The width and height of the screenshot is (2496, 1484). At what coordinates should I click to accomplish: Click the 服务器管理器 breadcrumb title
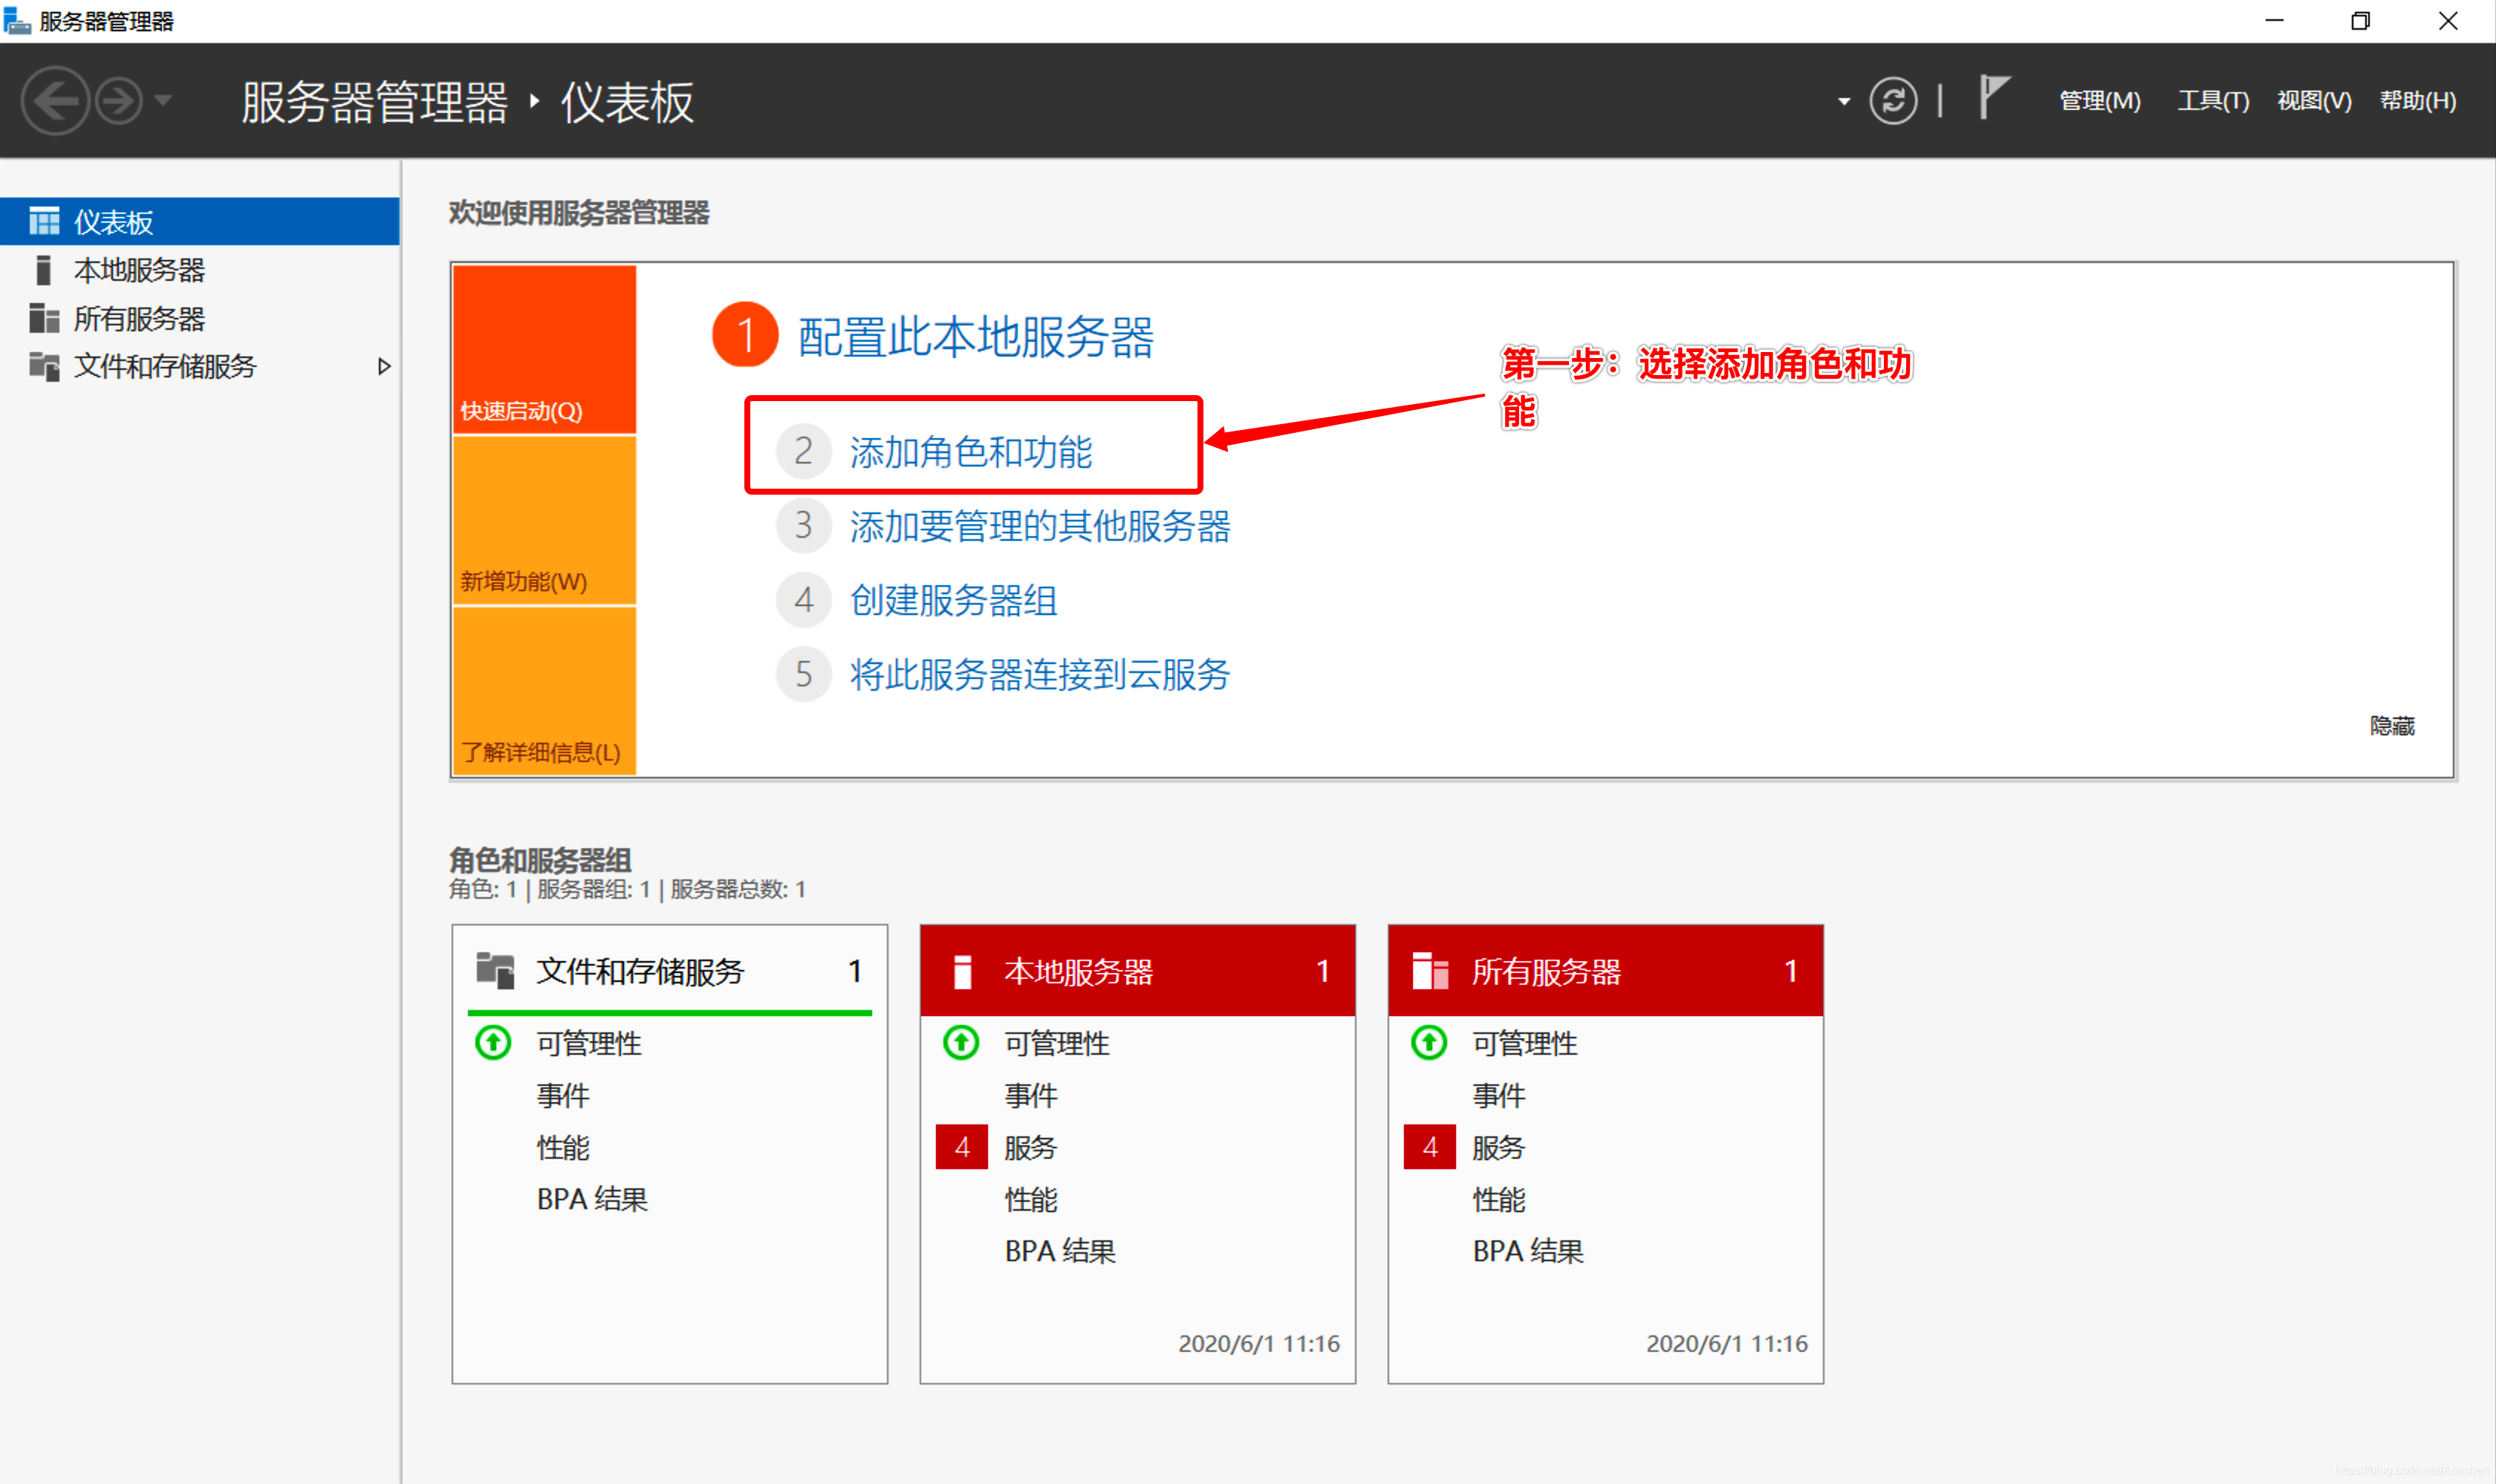click(x=375, y=102)
